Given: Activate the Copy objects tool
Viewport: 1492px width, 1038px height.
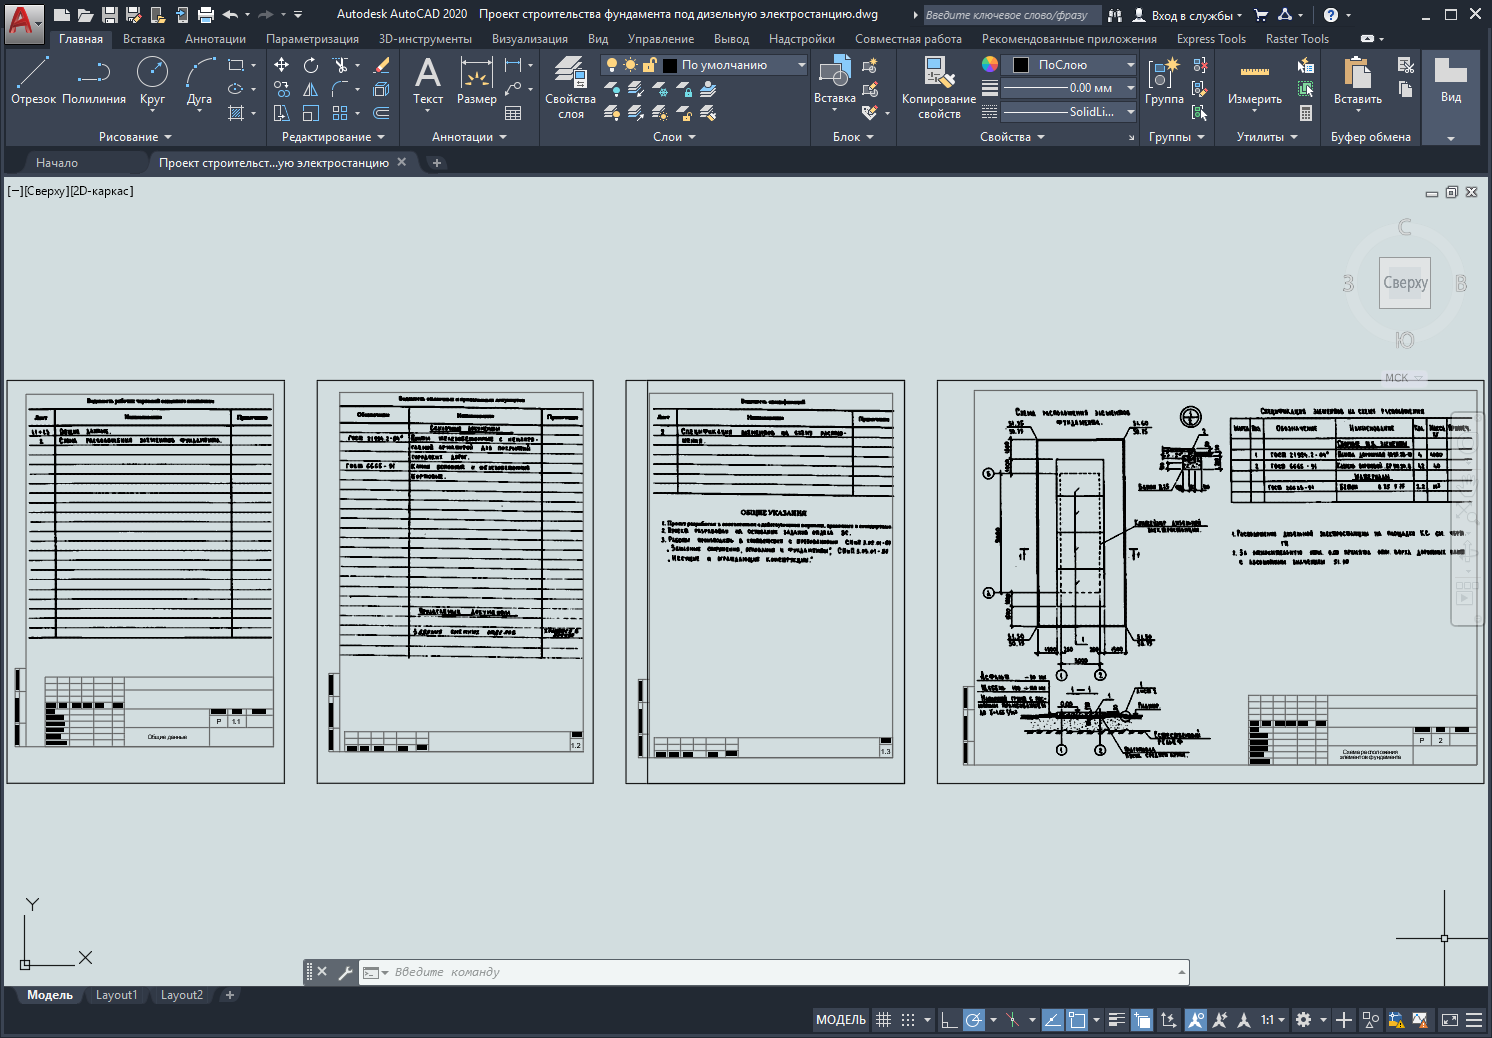Looking at the screenshot, I should 282,89.
